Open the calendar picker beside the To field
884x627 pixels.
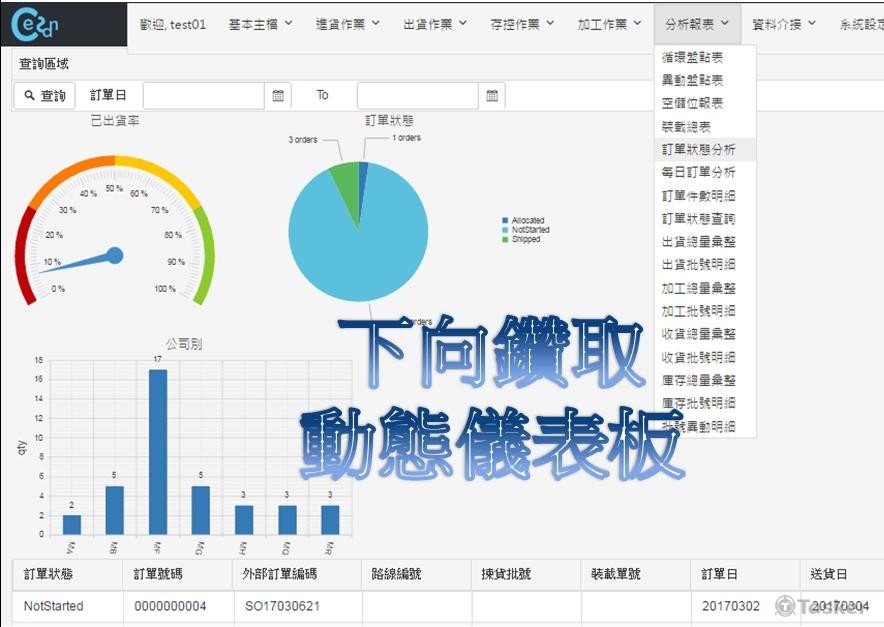pyautogui.click(x=489, y=95)
